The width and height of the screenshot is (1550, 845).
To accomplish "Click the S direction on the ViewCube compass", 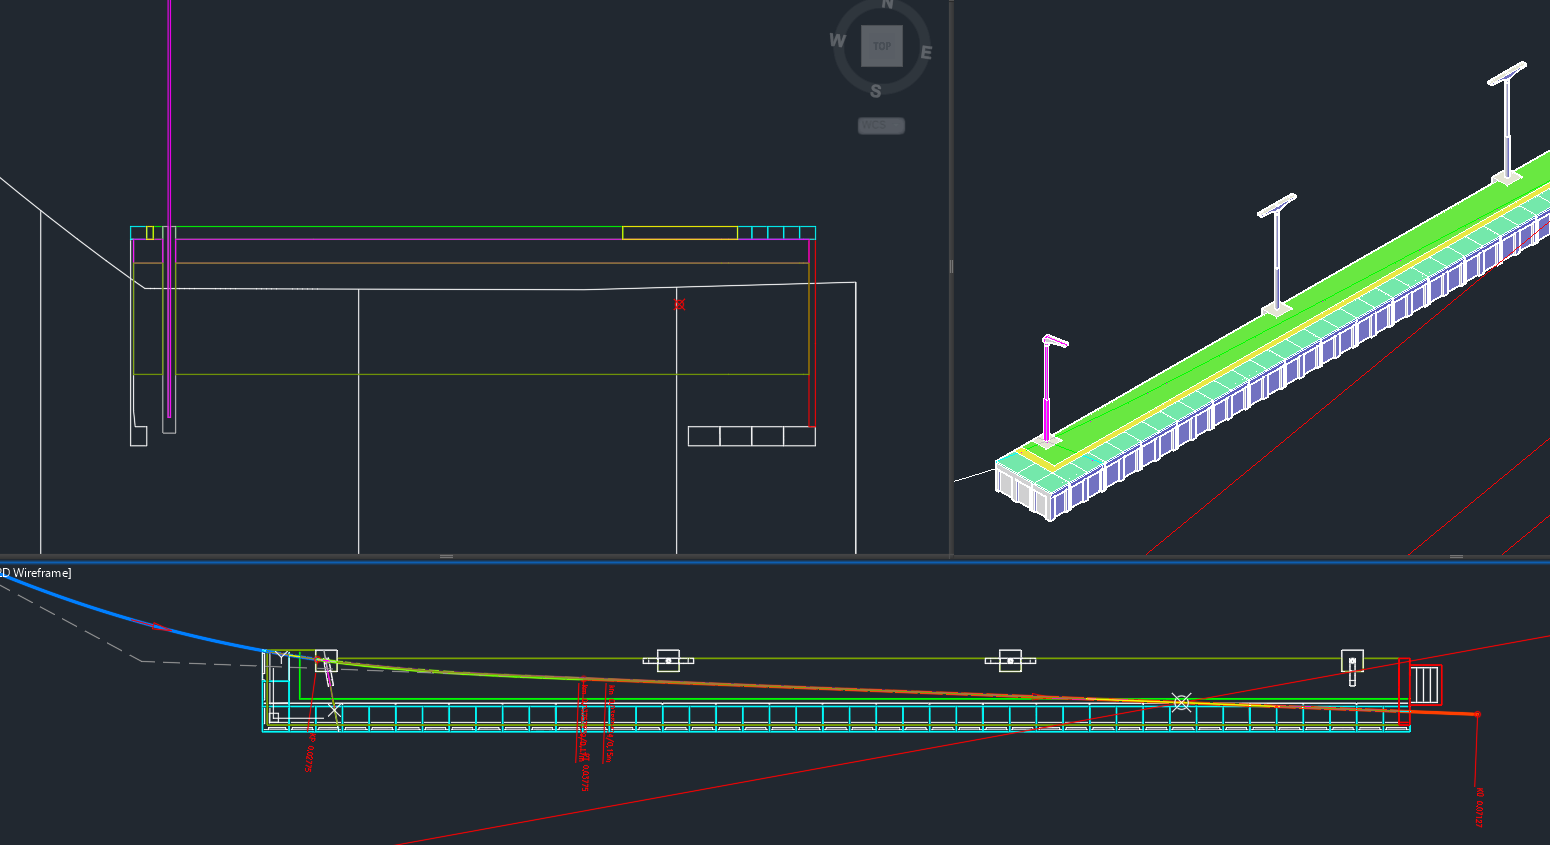I will 876,91.
